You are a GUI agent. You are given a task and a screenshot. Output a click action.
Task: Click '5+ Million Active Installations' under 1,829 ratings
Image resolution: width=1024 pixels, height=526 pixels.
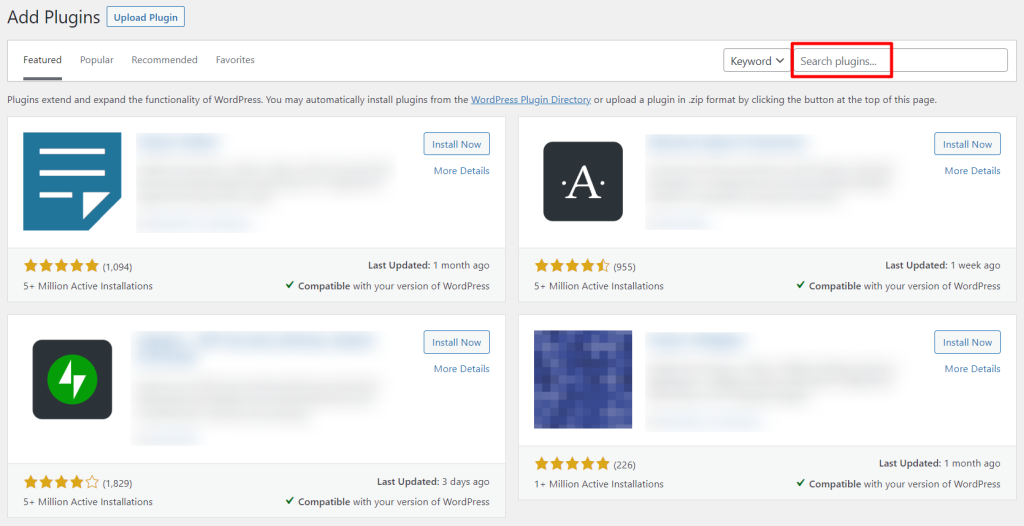[x=88, y=502]
